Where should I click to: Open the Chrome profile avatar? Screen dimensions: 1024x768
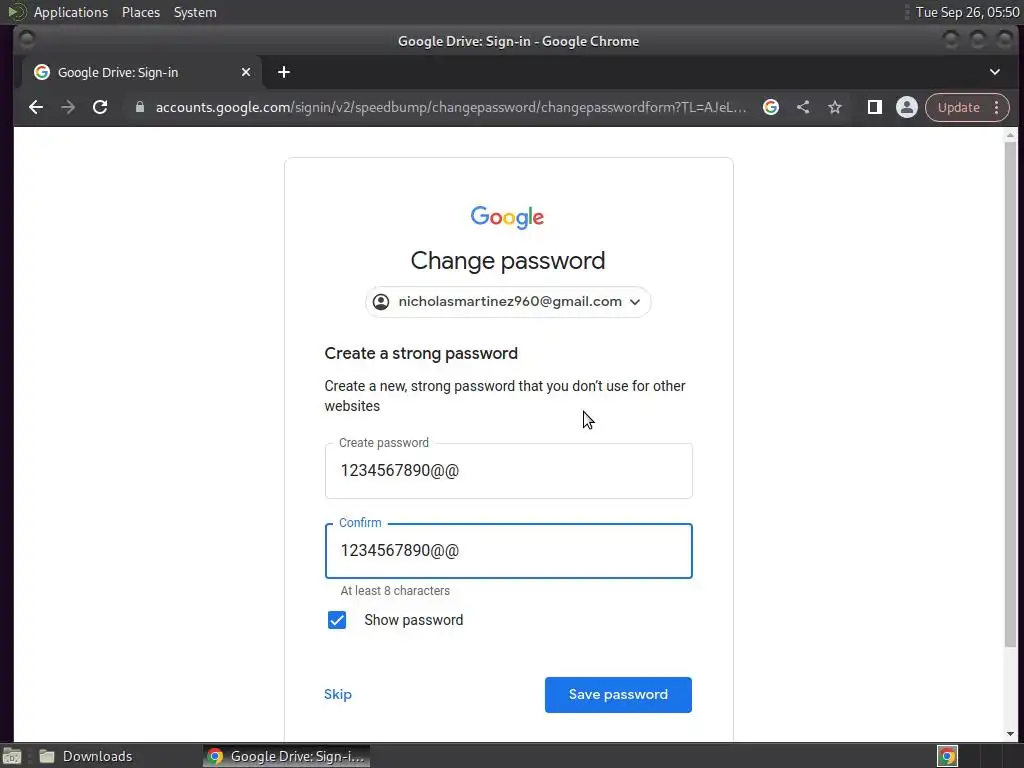point(906,107)
